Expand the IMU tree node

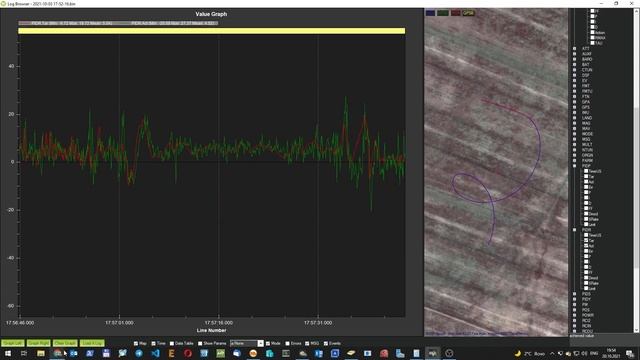click(x=575, y=112)
